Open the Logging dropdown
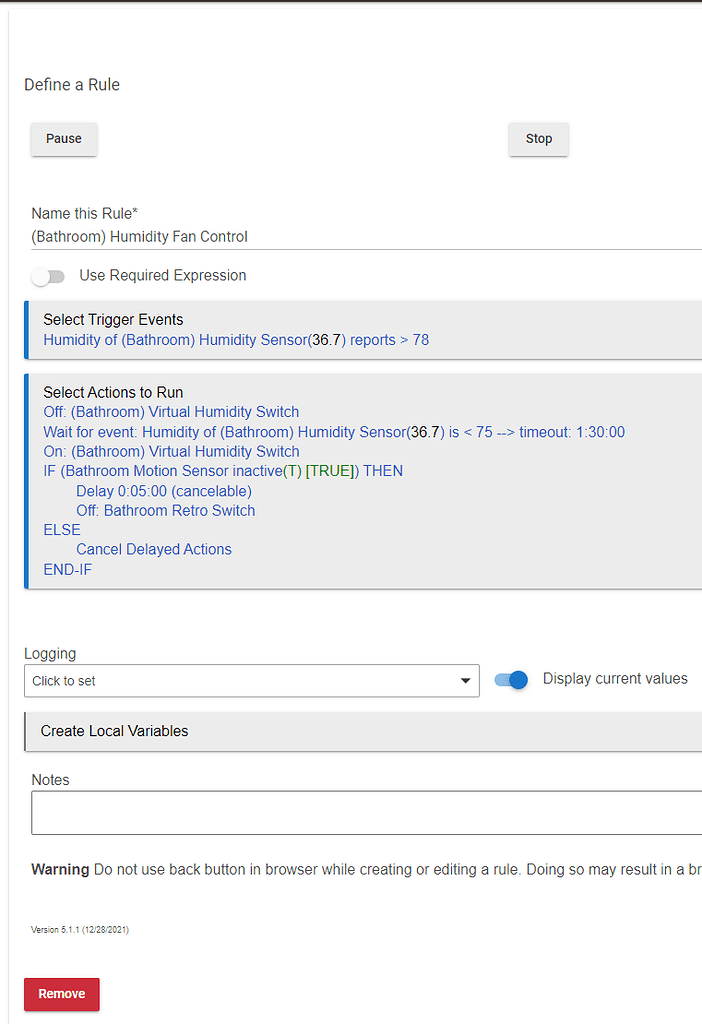This screenshot has height=1024, width=702. click(250, 681)
